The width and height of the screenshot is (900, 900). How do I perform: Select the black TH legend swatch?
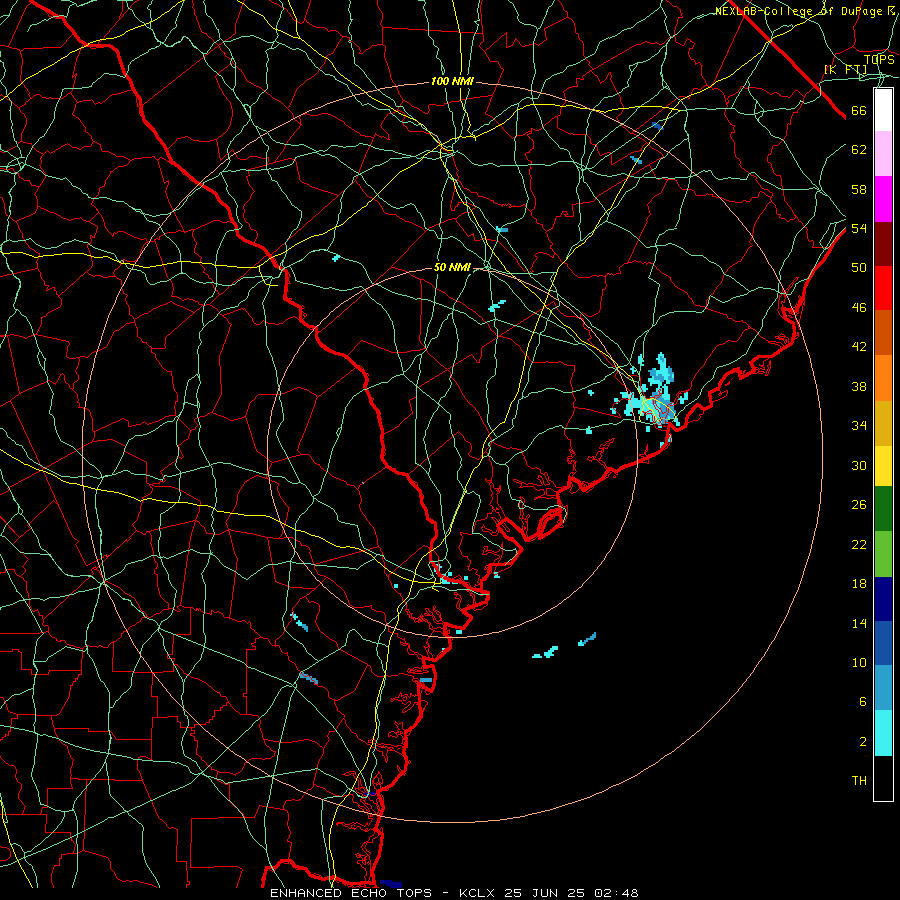tap(883, 778)
